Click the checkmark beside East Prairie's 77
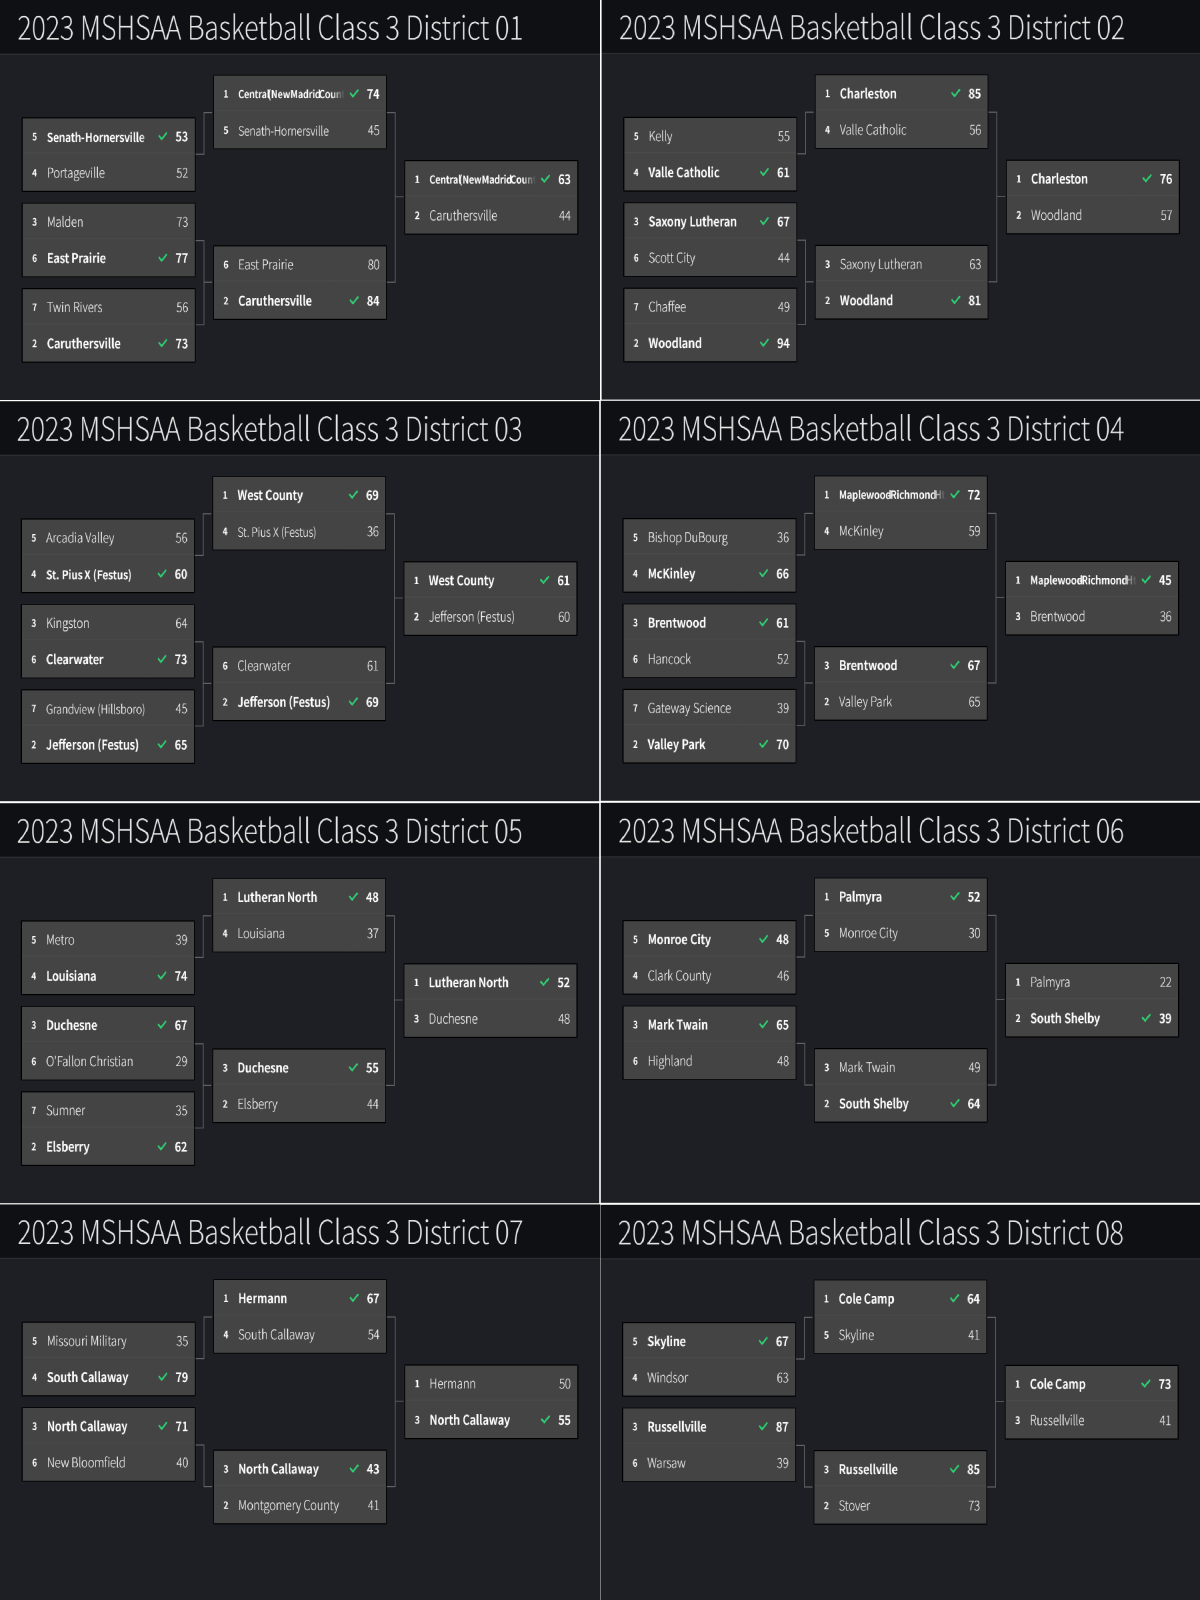 (163, 258)
